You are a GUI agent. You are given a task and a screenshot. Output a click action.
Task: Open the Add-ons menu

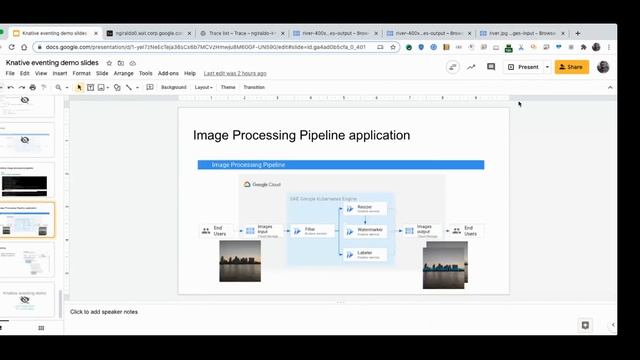click(x=168, y=73)
